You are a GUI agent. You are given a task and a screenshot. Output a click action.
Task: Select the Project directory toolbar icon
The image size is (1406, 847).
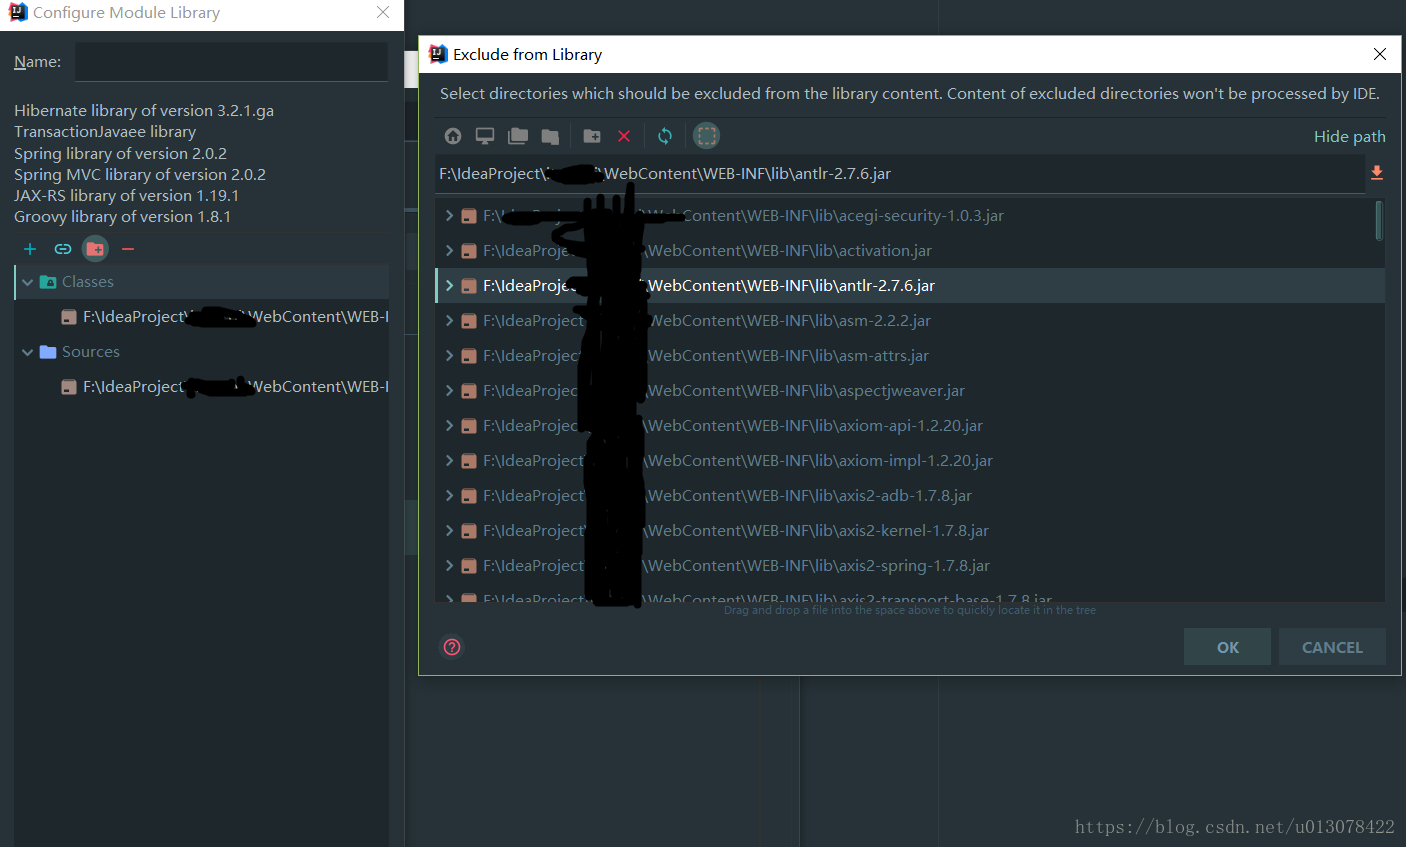[x=518, y=136]
